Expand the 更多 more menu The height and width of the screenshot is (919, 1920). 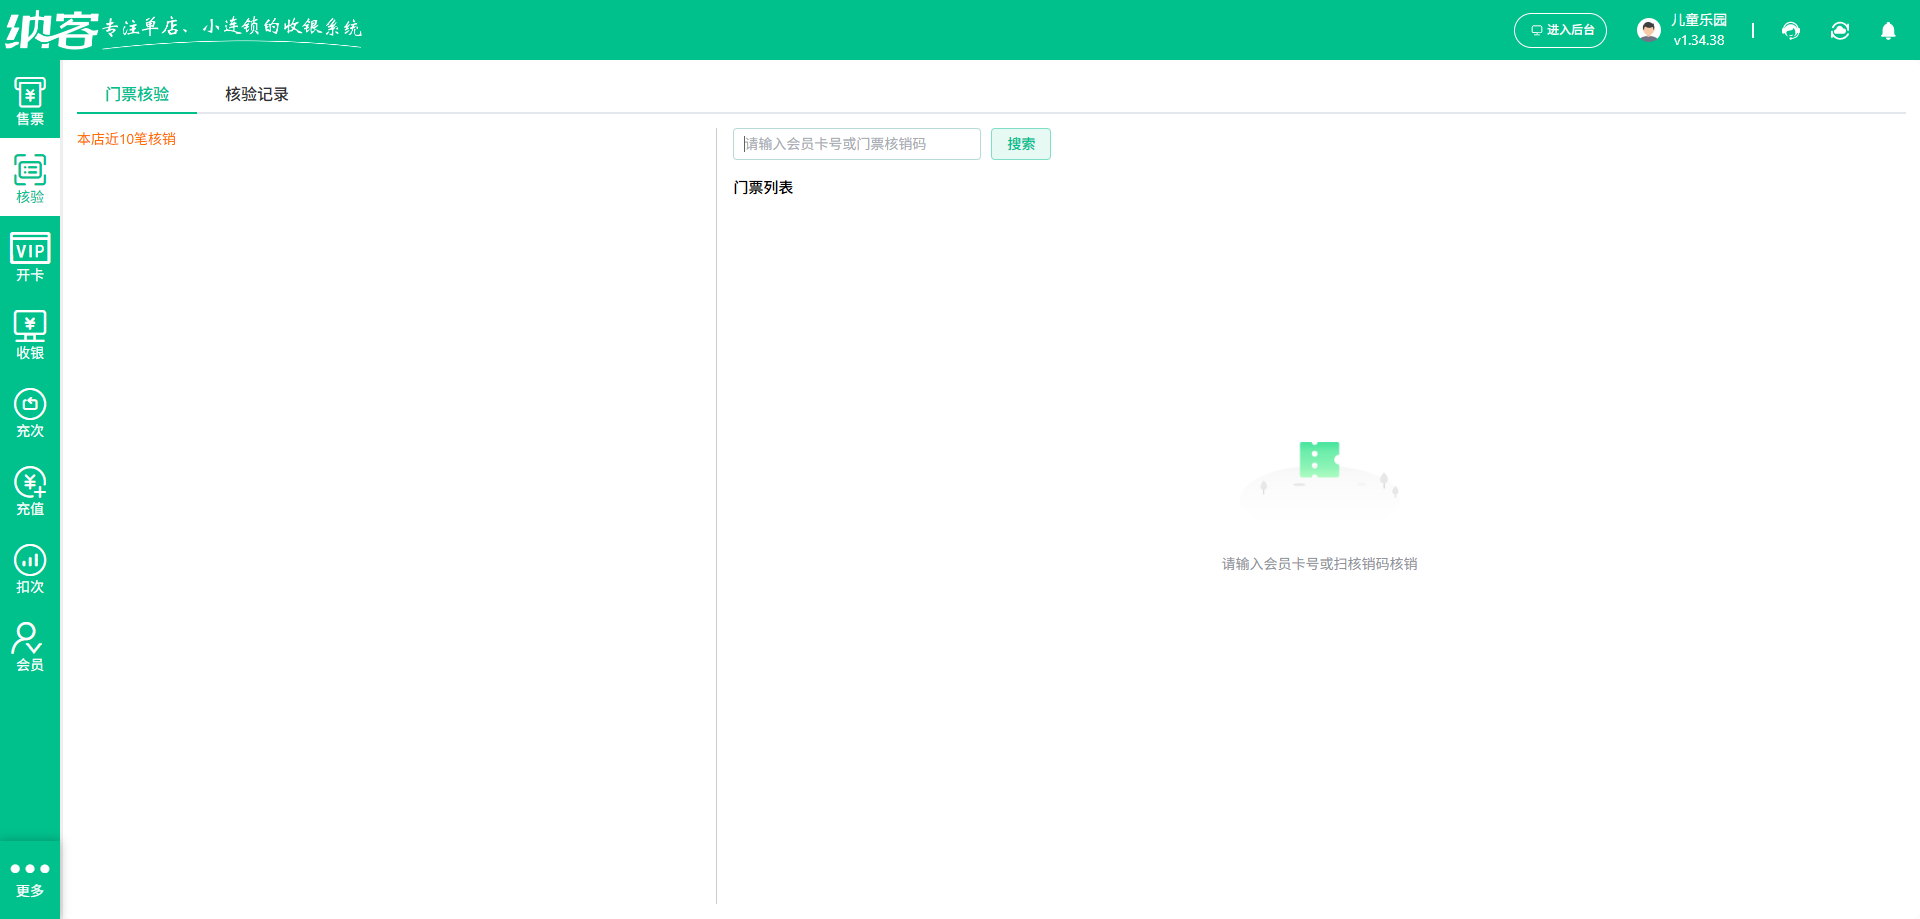pos(30,878)
